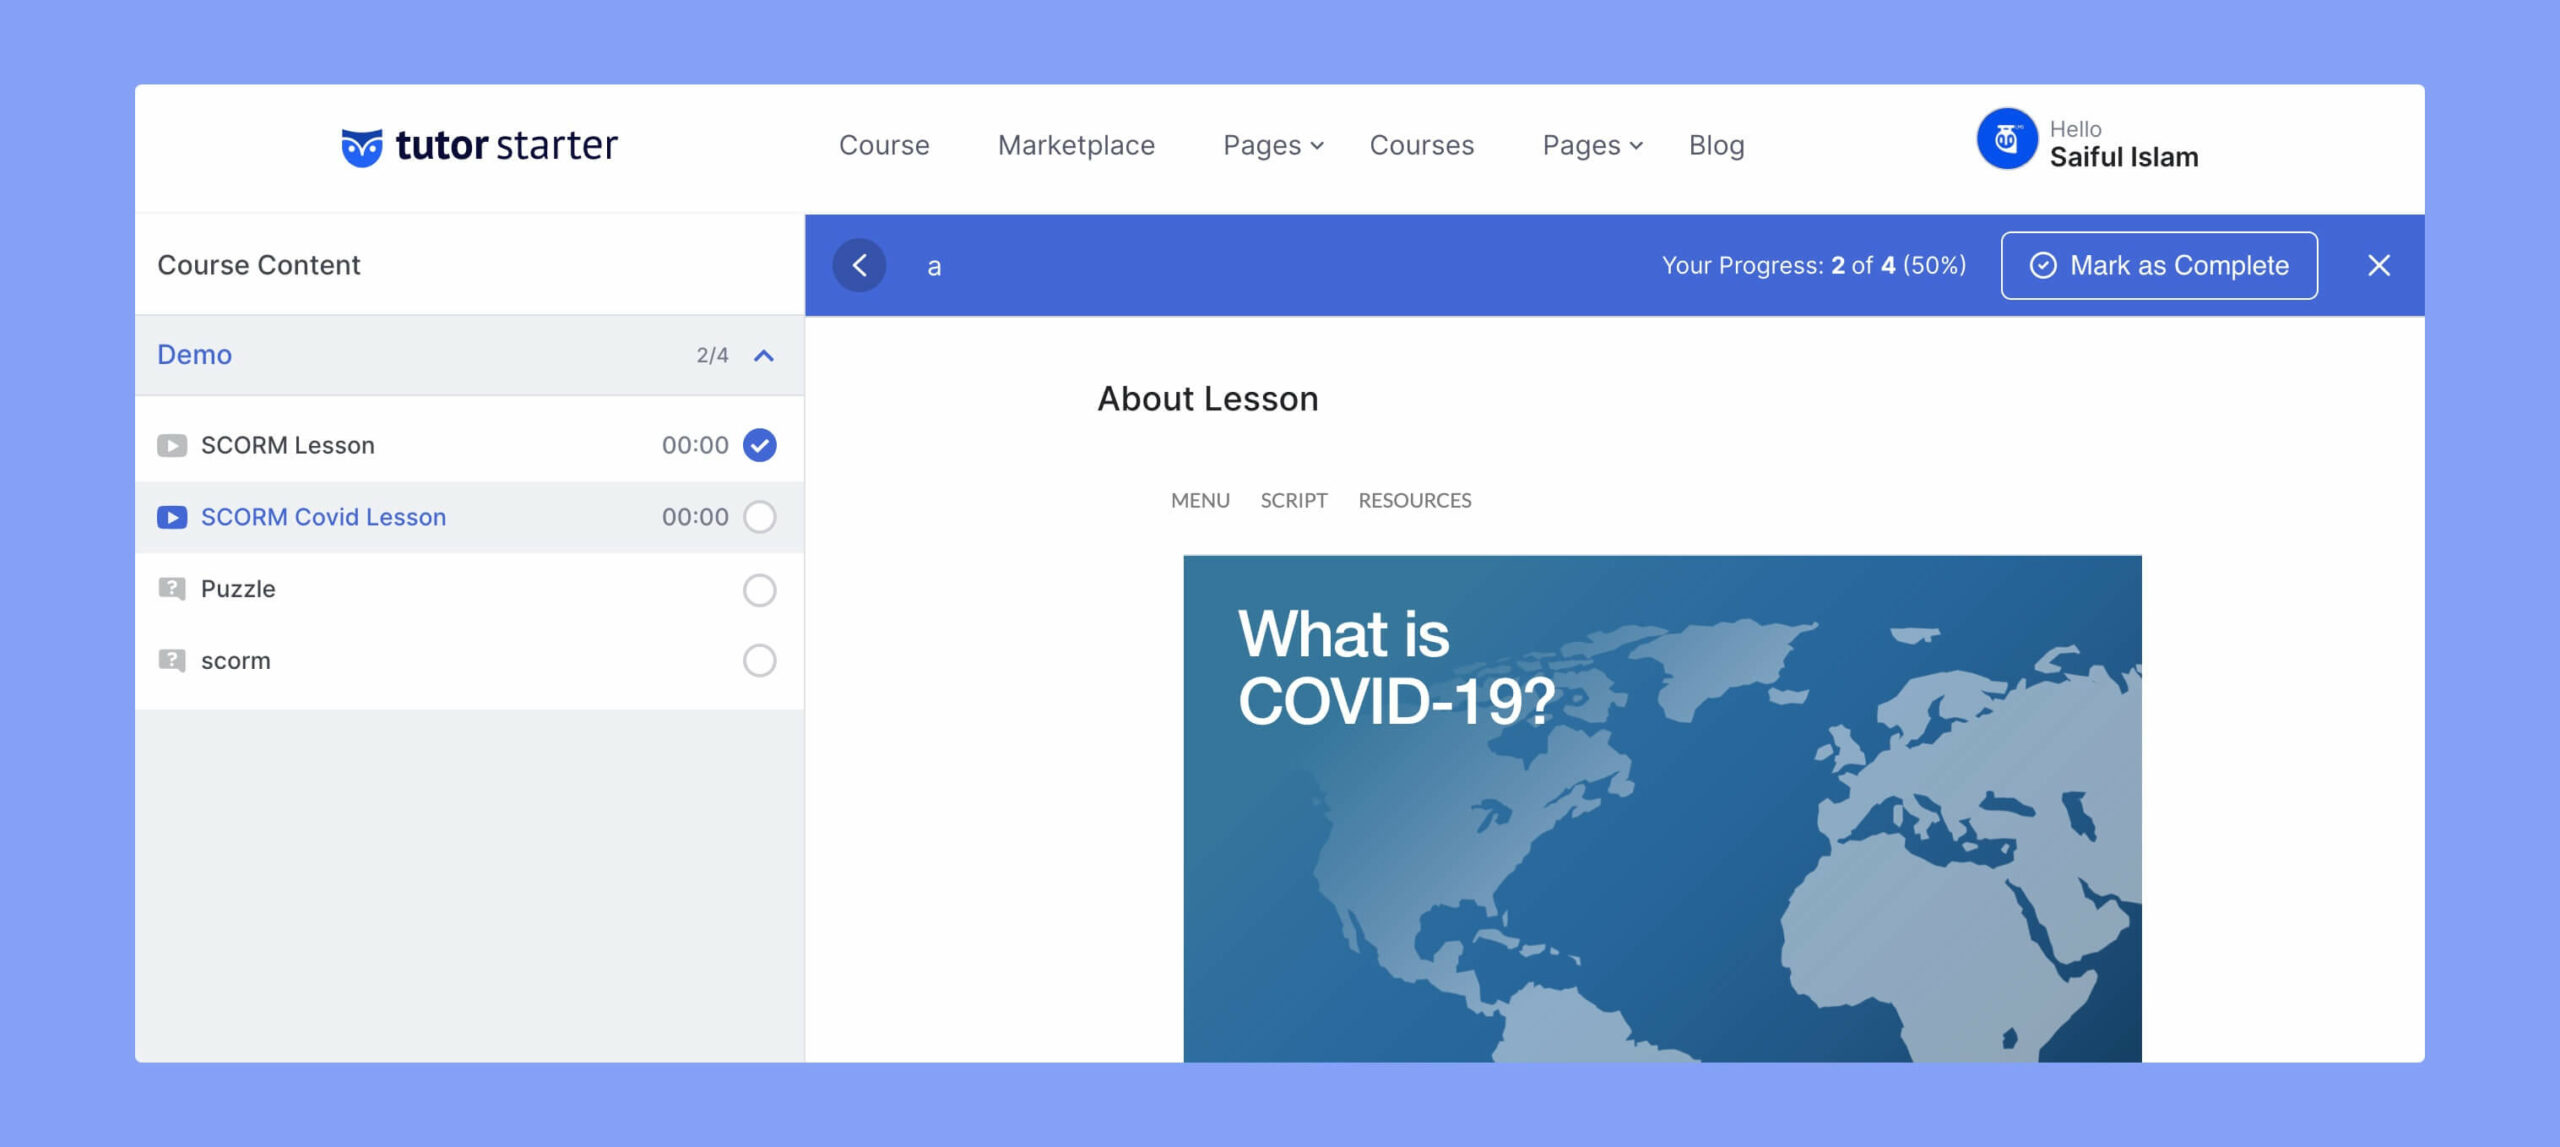Click the completed checkmark on SCORM Lesson
The width and height of the screenshot is (2560, 1147).
759,444
